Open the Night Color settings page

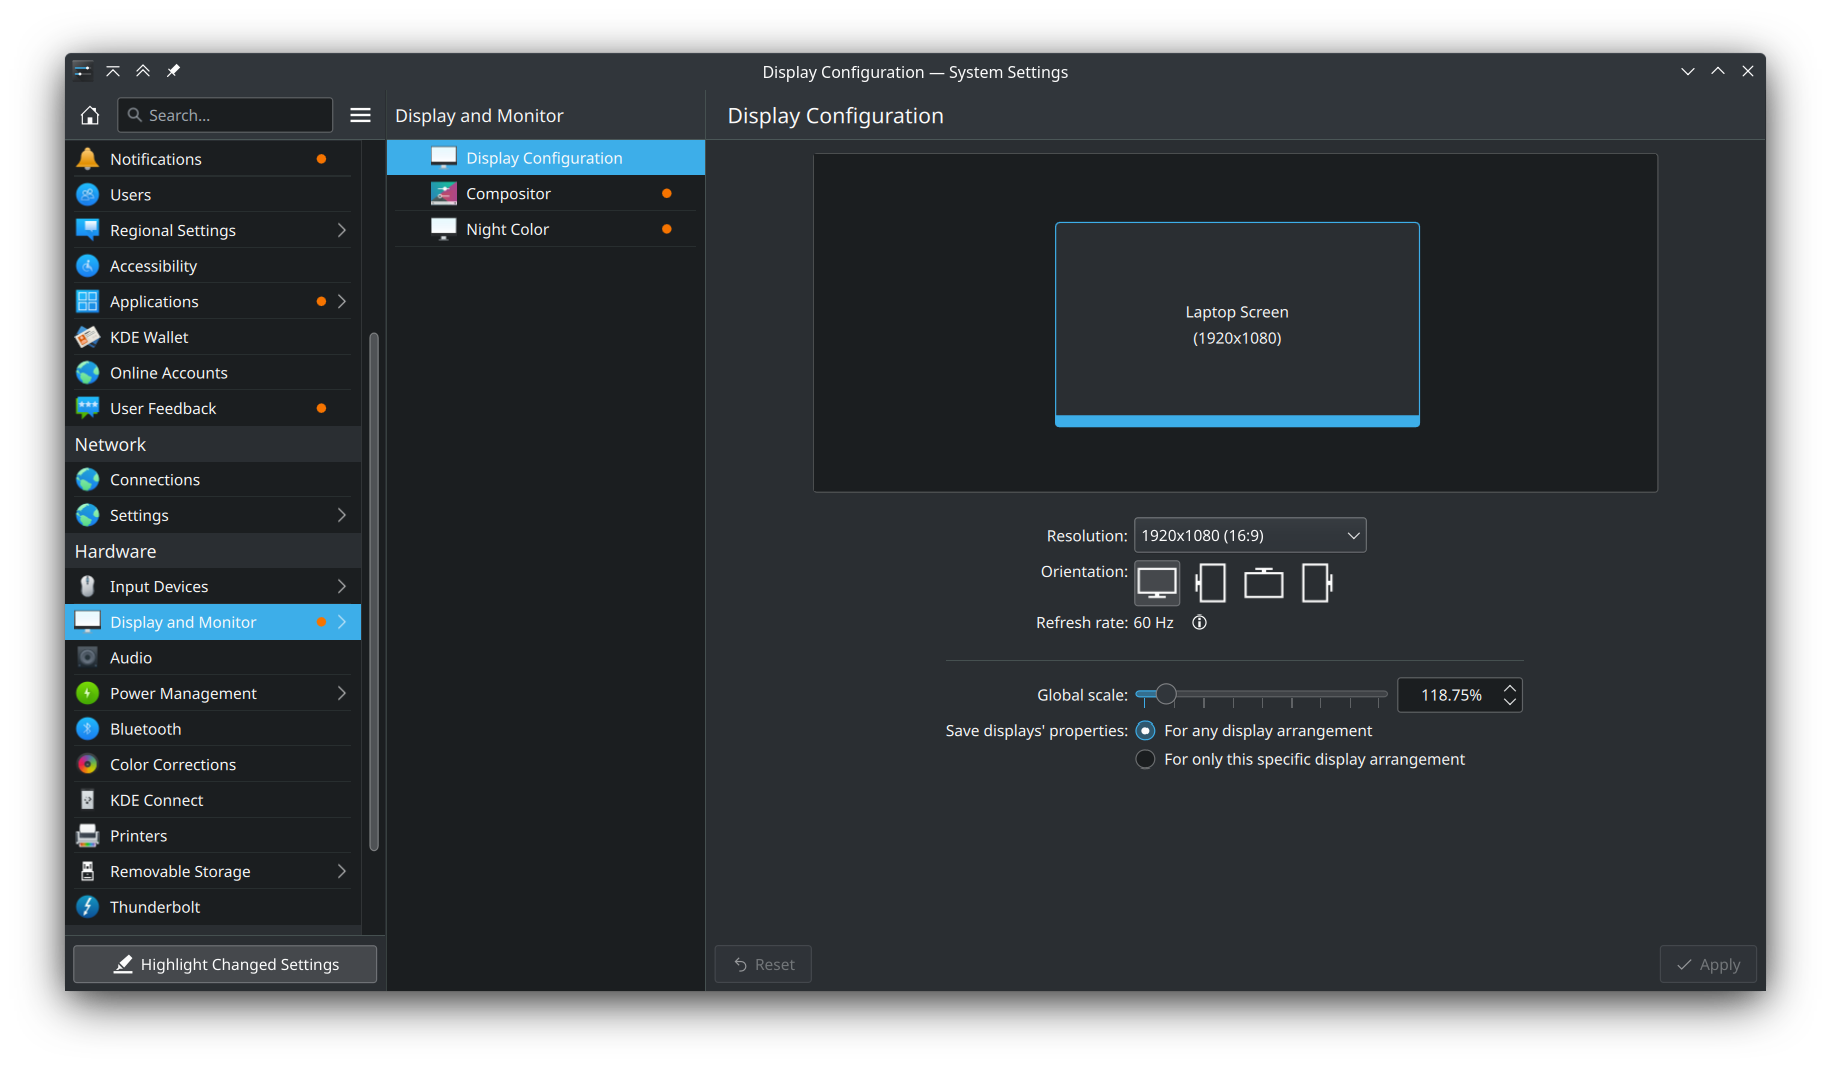point(507,229)
